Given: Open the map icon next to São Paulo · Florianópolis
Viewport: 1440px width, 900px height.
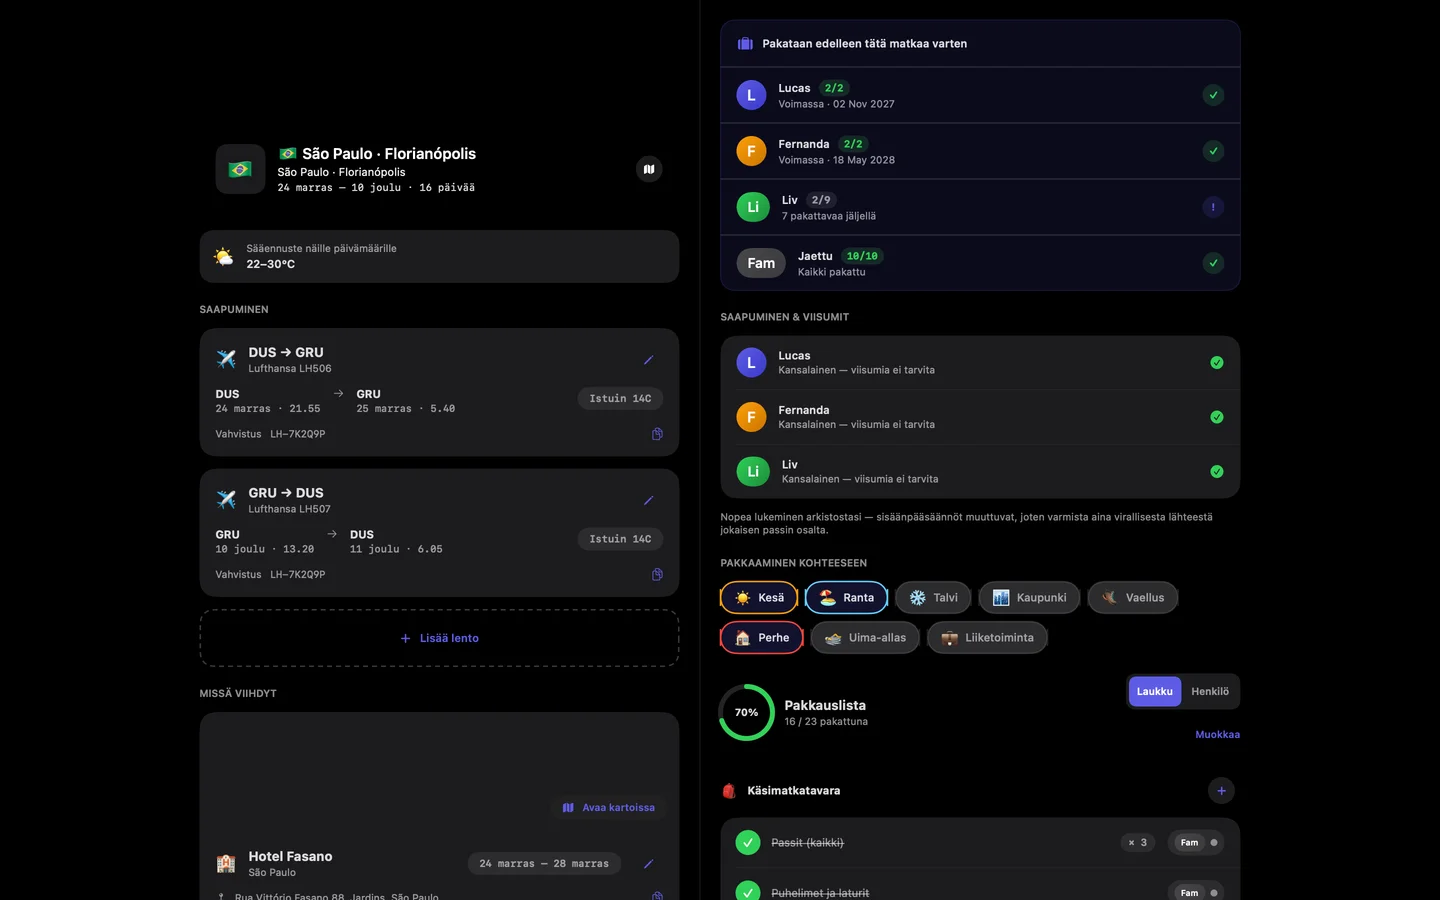Looking at the screenshot, I should click(649, 169).
